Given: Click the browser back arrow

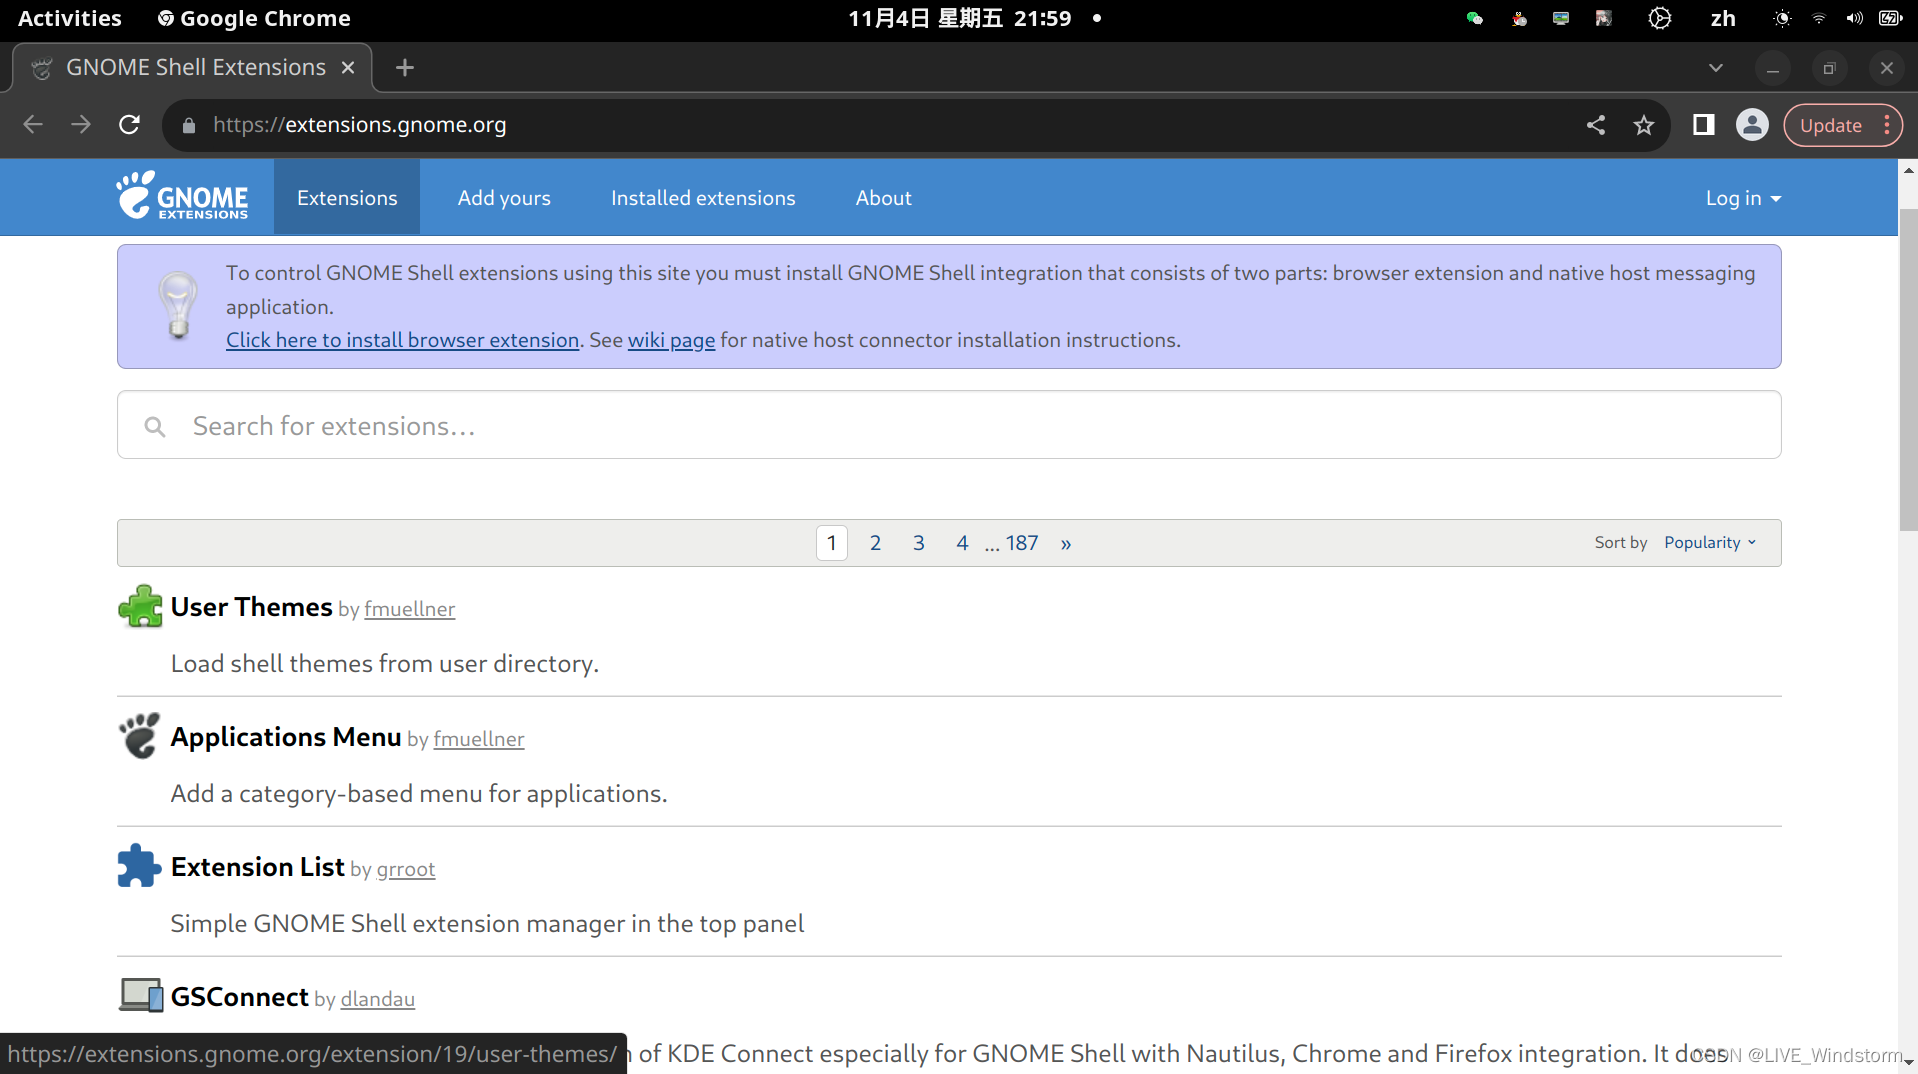Looking at the screenshot, I should click(x=33, y=125).
